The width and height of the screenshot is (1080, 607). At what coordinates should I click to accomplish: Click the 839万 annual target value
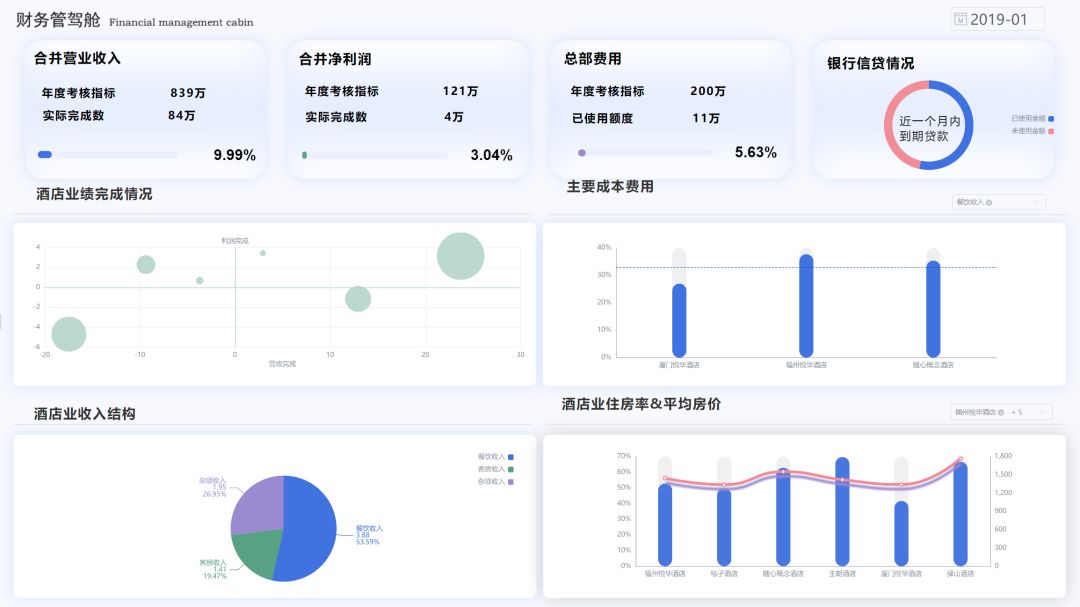pyautogui.click(x=188, y=92)
